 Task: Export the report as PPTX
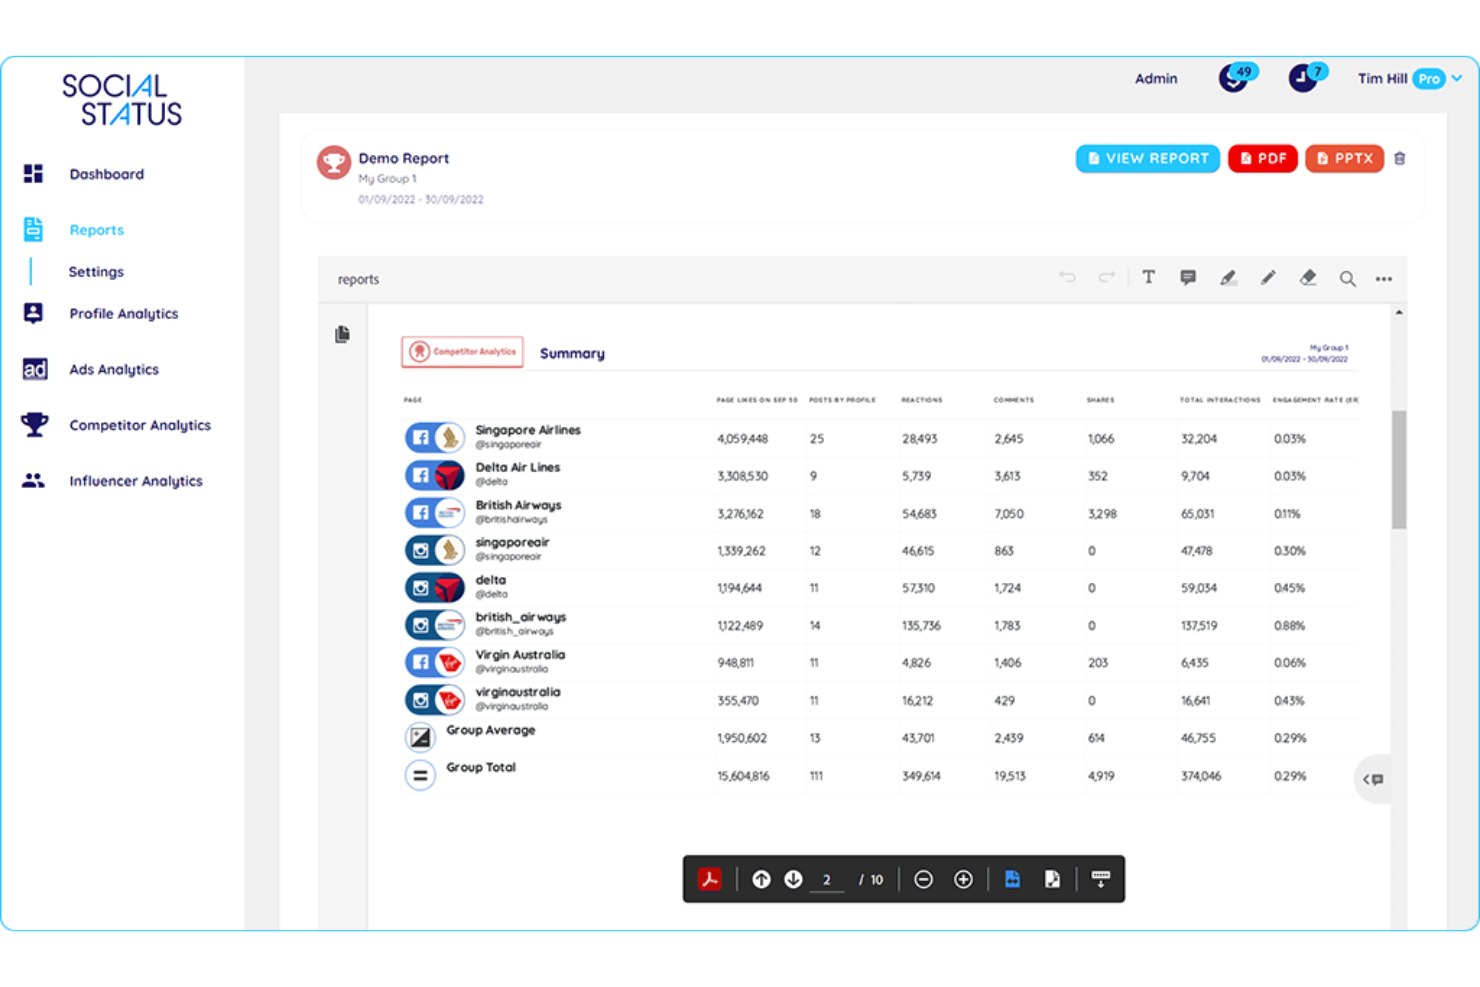(1344, 159)
